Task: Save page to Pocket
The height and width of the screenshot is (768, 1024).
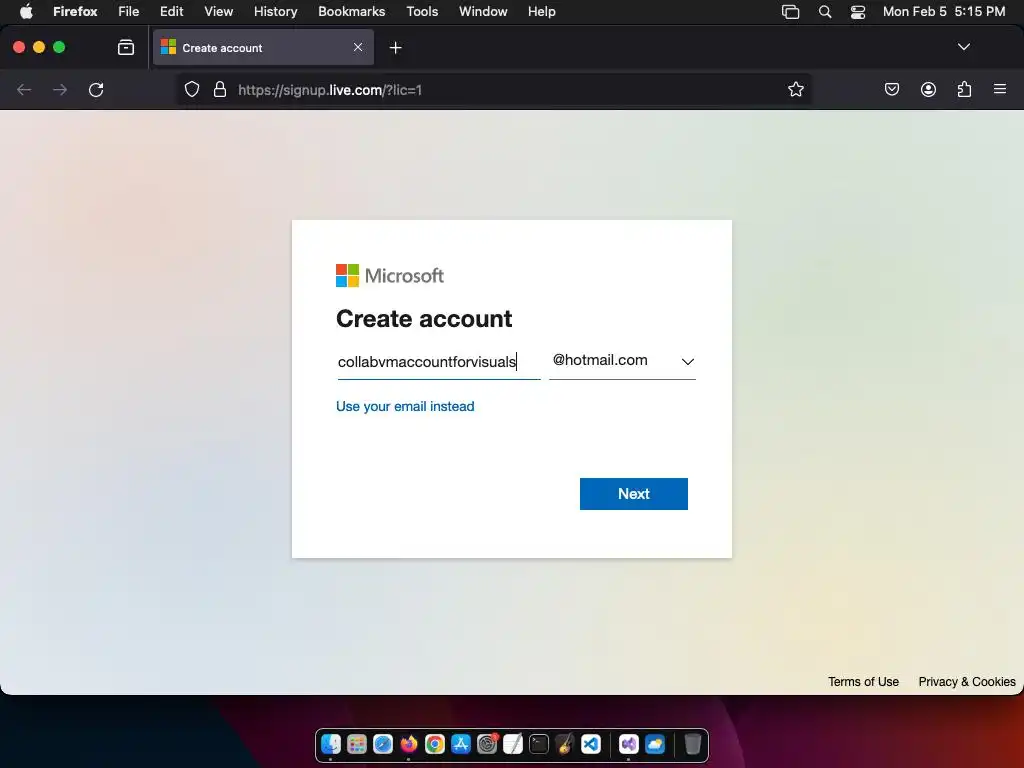Action: coord(892,89)
